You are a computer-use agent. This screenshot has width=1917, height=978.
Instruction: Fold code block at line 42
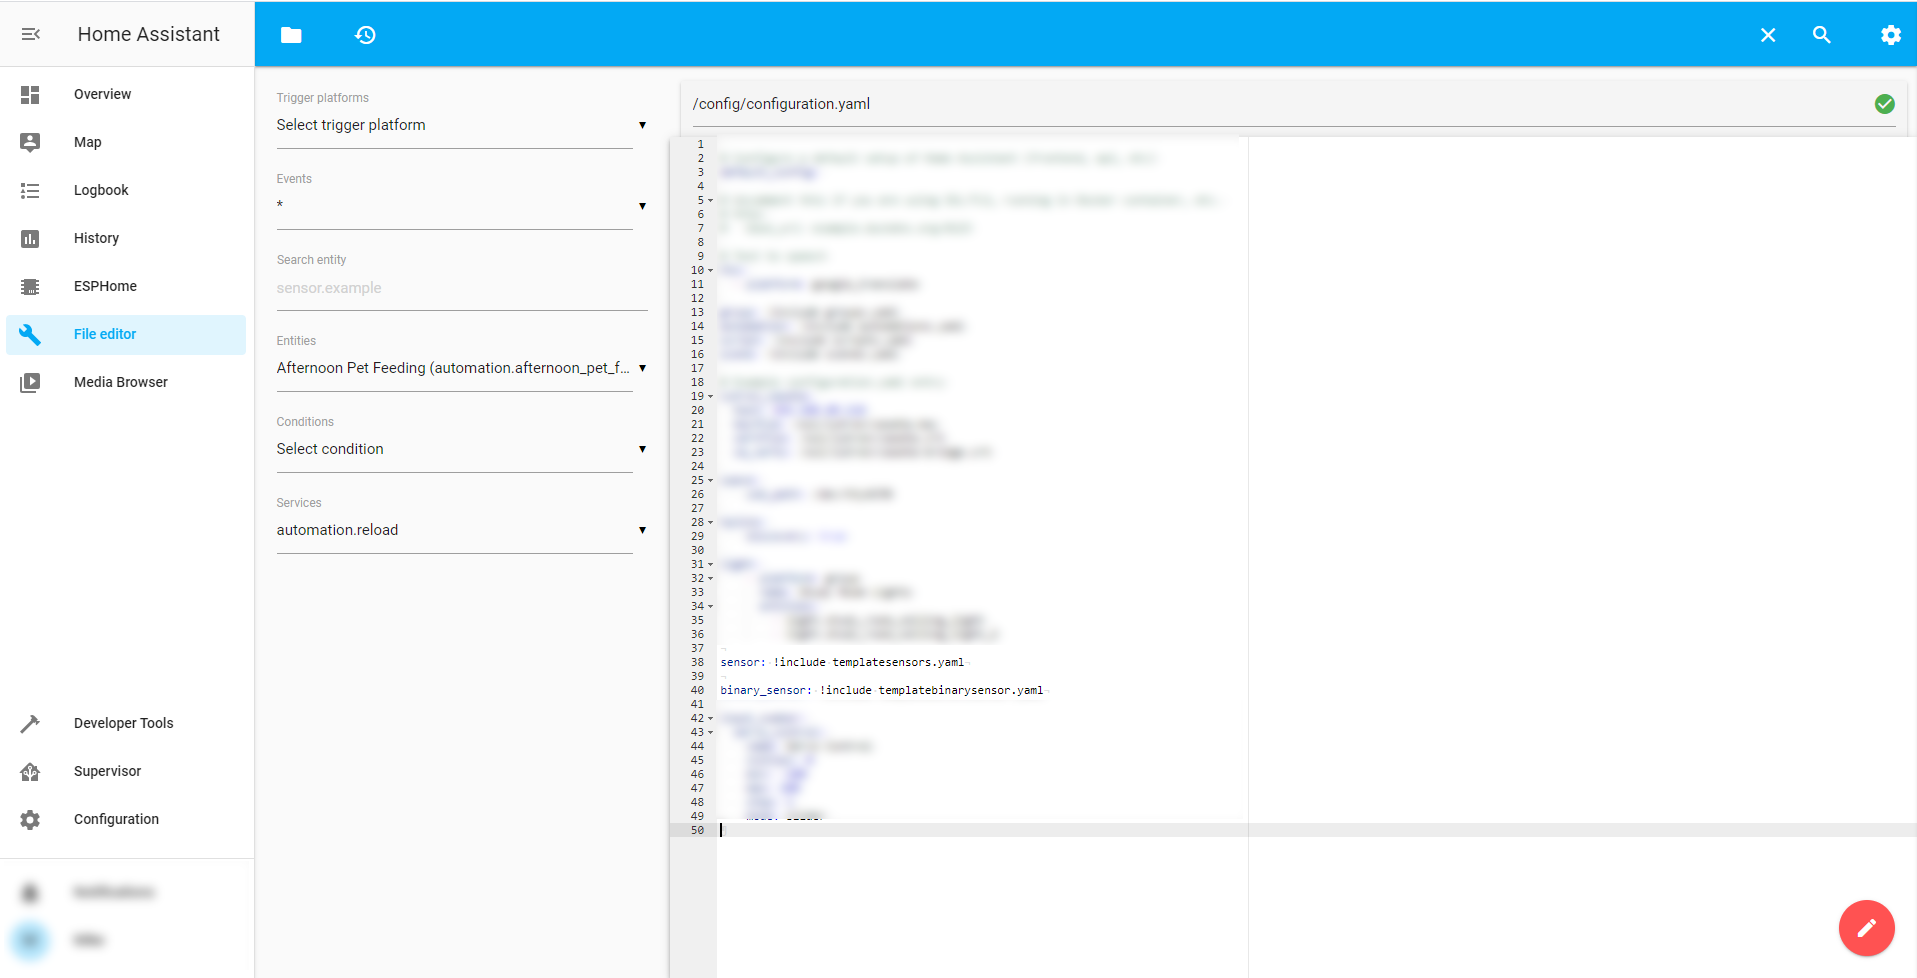pyautogui.click(x=711, y=718)
